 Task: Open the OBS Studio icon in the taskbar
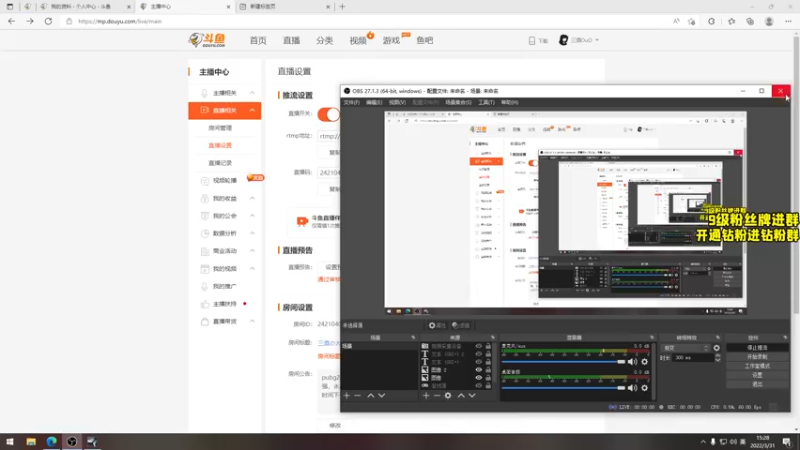click(x=72, y=441)
